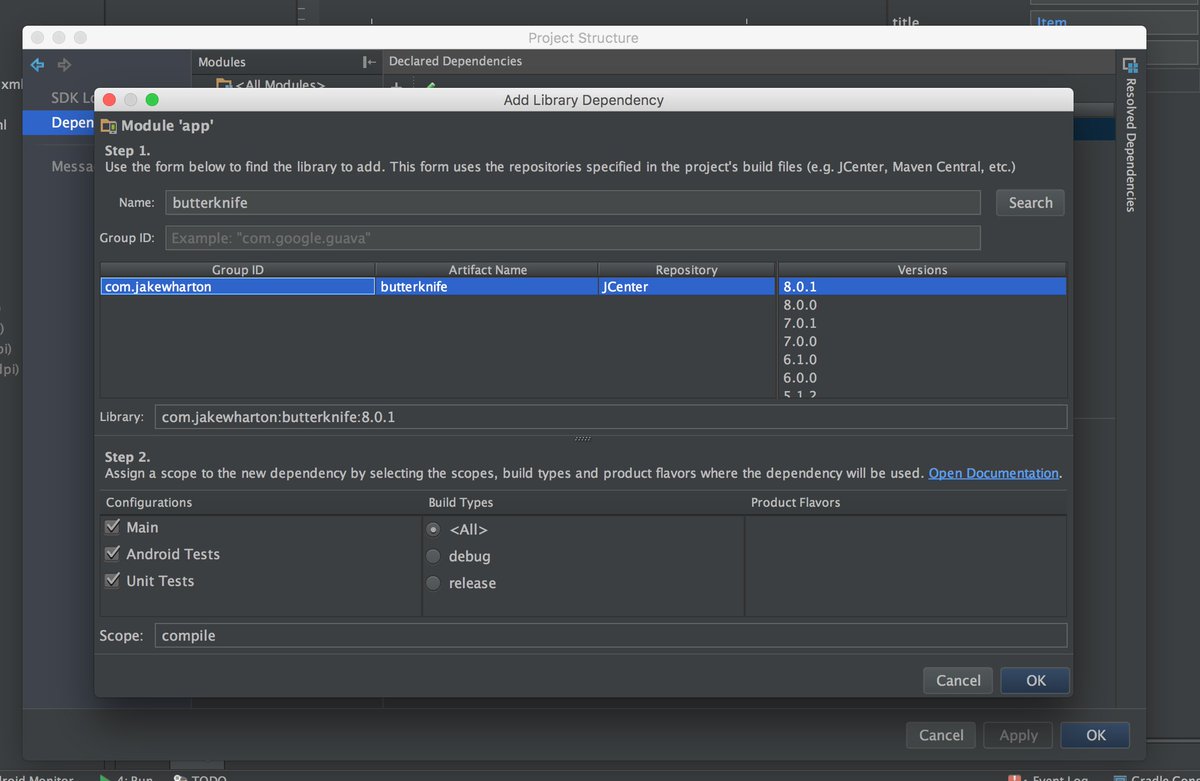Screen dimensions: 1200x781
Task: Select the debug build type radio button
Action: (433, 556)
